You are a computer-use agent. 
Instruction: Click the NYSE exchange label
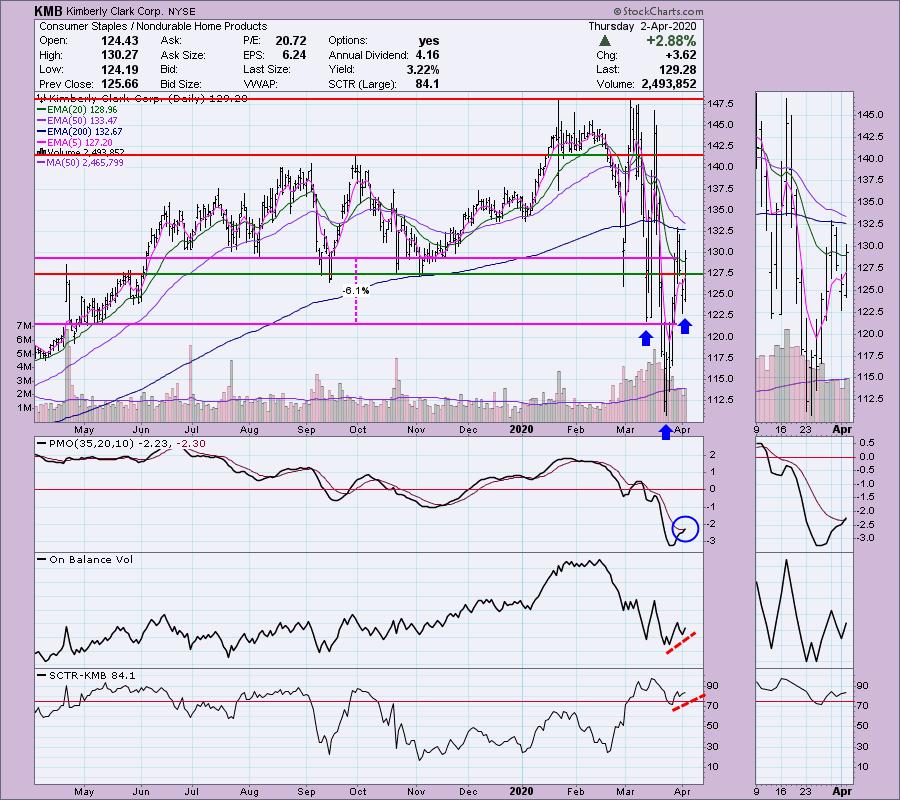(181, 11)
